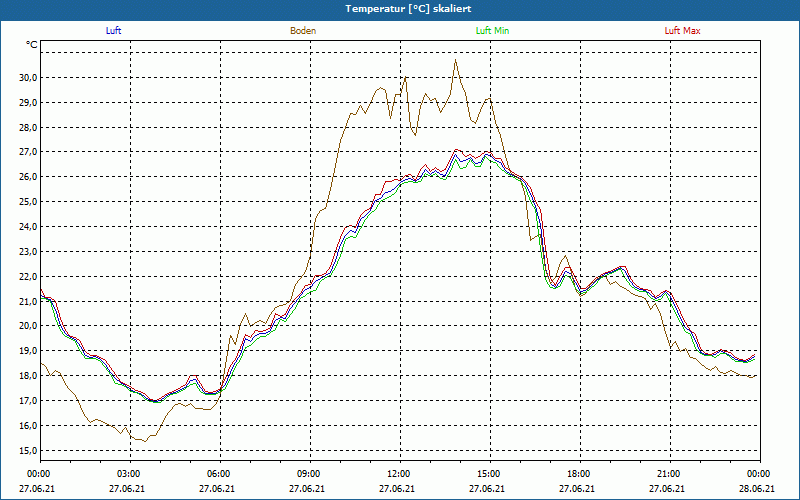Click the '17,0' y-axis value
Image resolution: width=800 pixels, height=500 pixels.
[28, 401]
